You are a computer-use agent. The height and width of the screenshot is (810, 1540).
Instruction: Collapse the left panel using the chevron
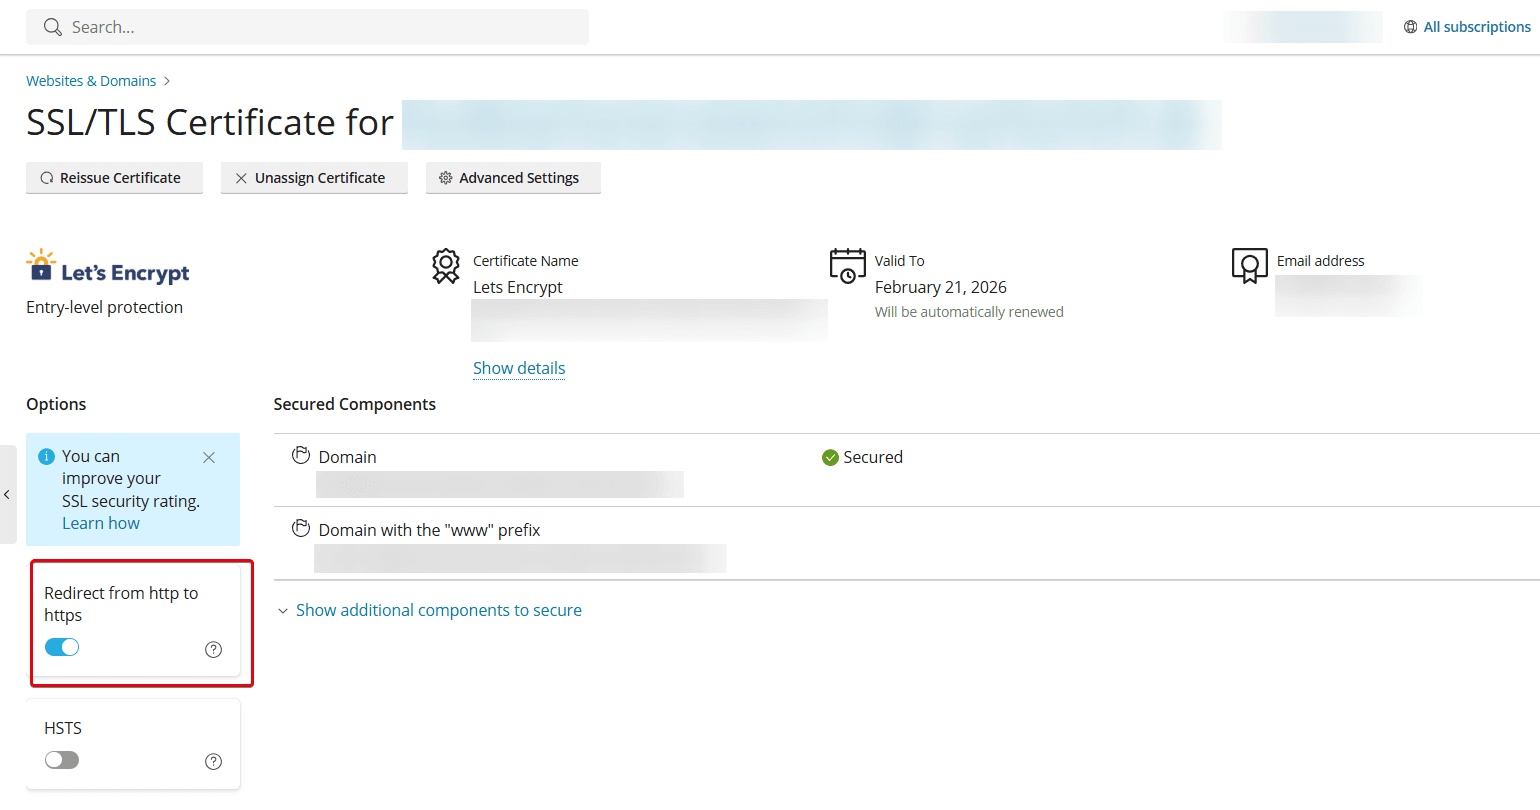point(7,493)
